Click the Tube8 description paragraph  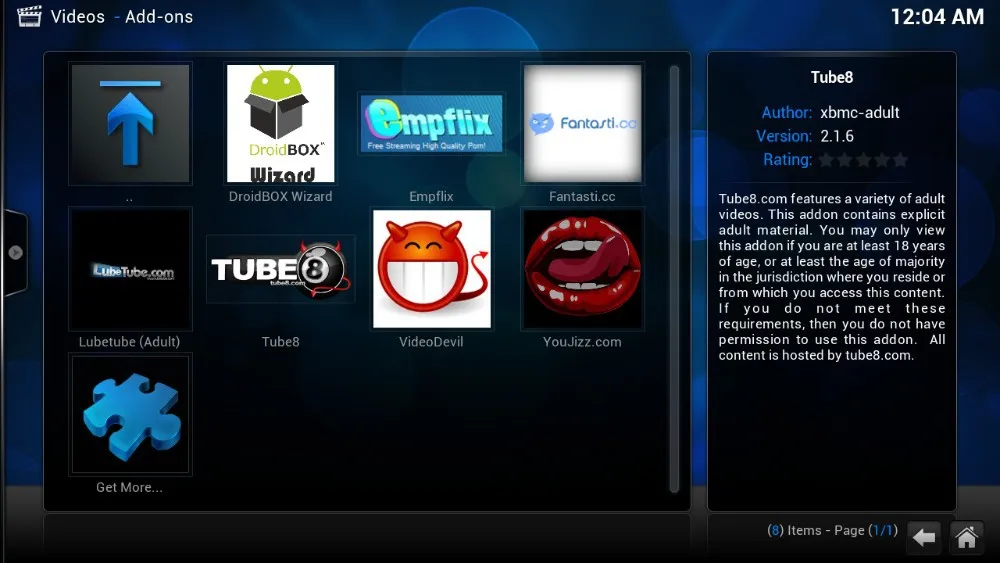pyautogui.click(x=832, y=277)
